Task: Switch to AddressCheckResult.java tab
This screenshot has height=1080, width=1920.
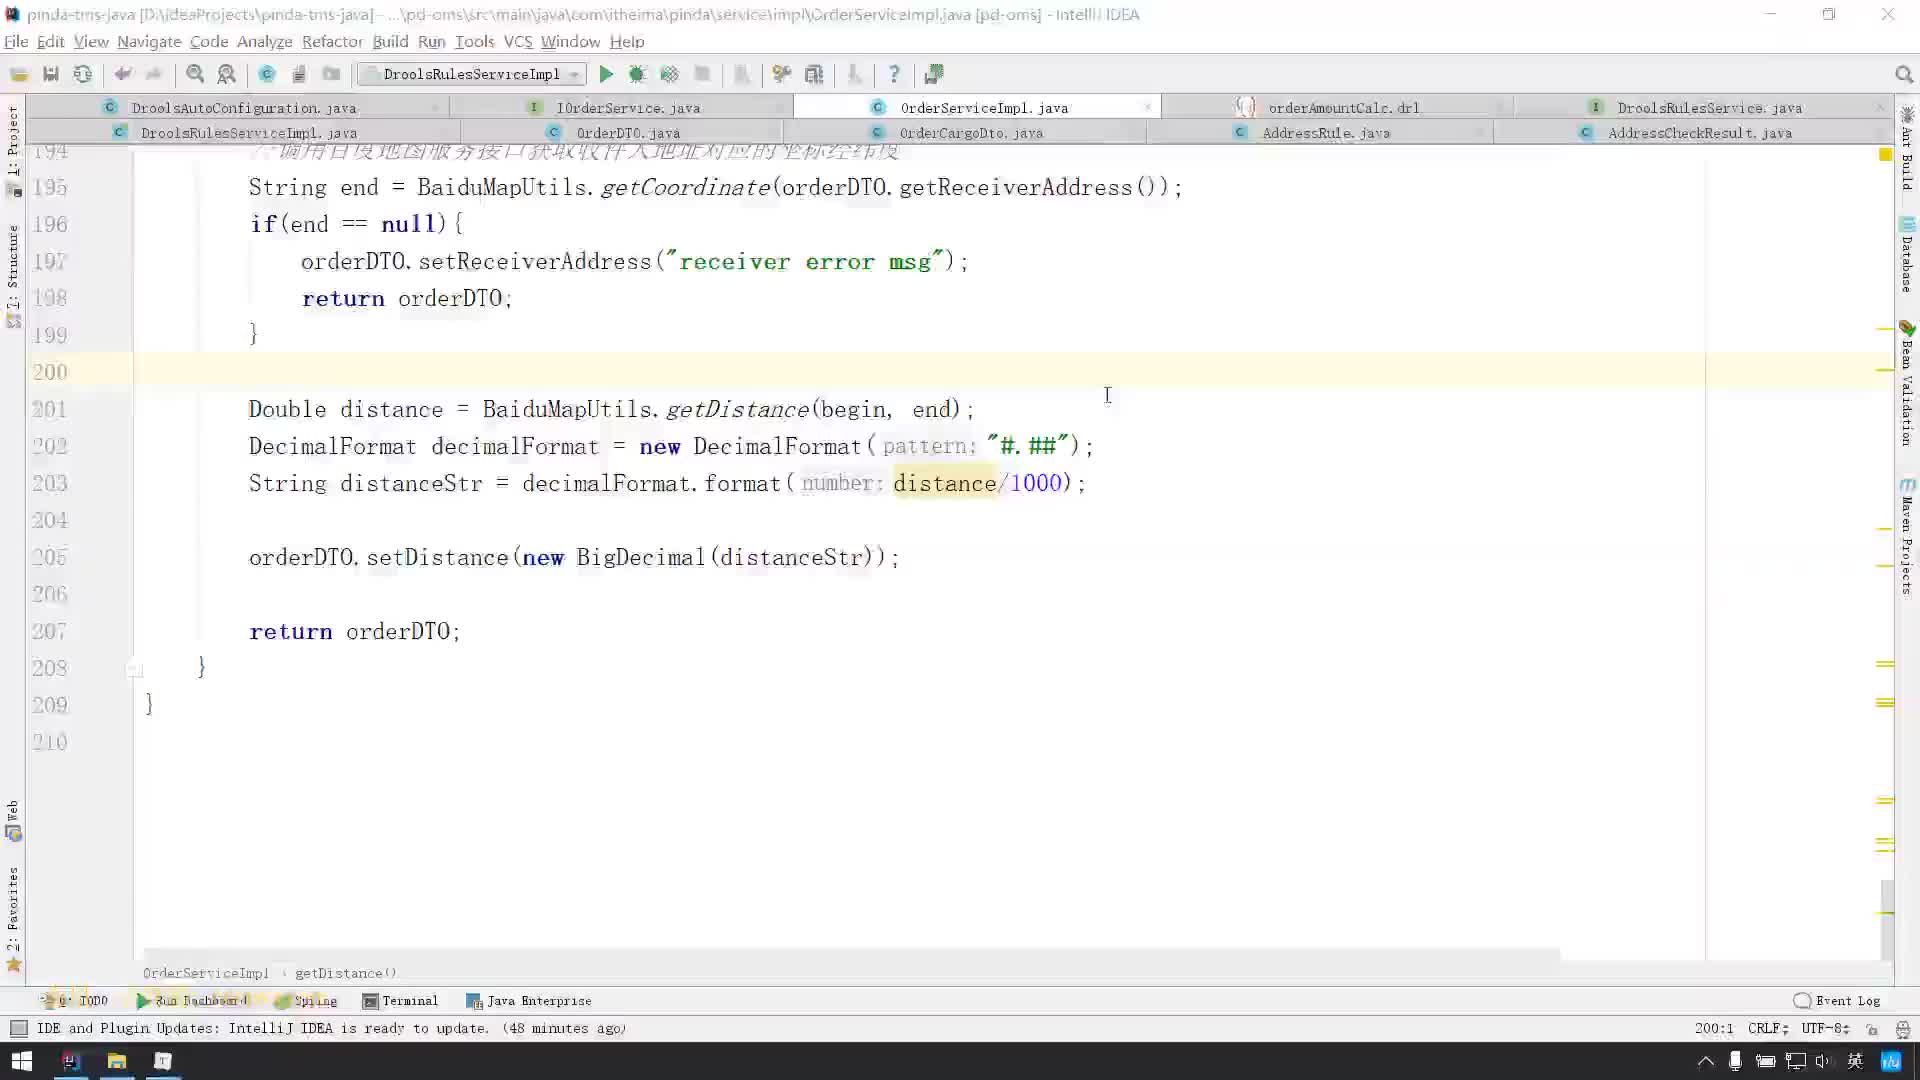Action: click(x=1699, y=132)
